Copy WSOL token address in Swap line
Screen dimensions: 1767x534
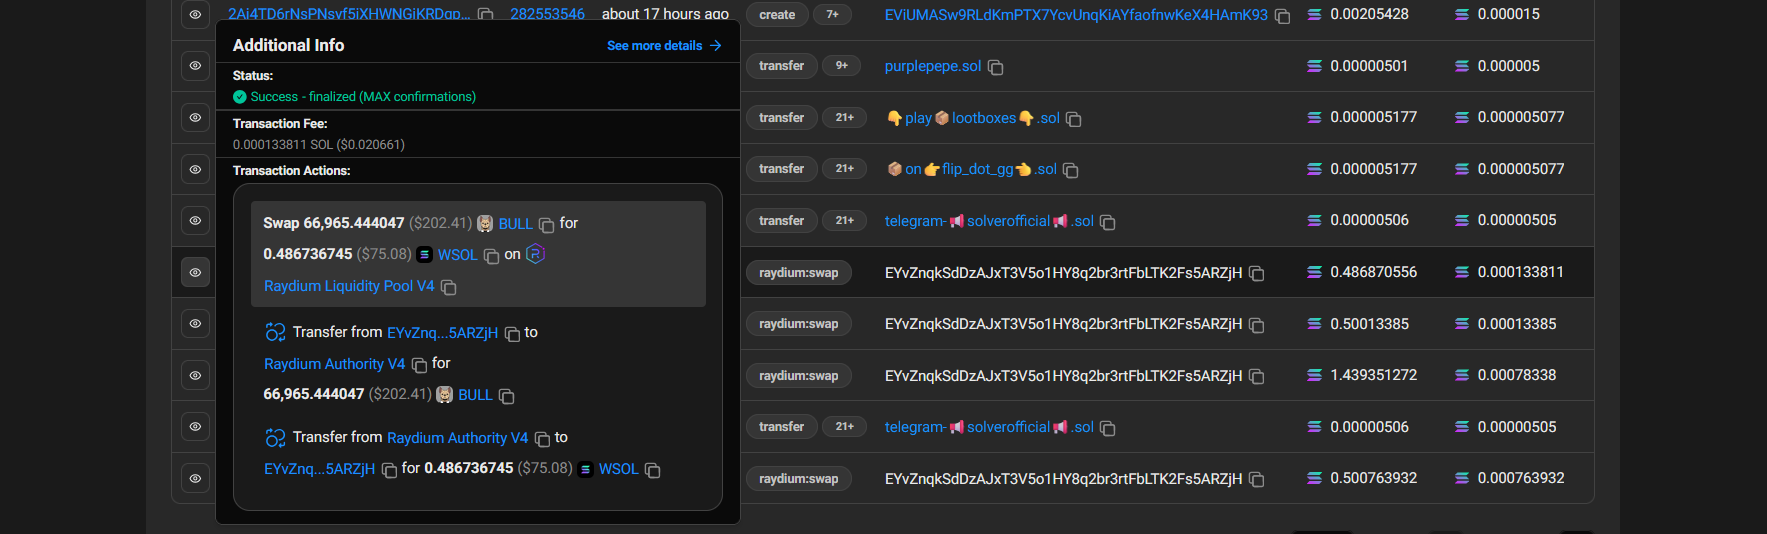click(x=492, y=256)
